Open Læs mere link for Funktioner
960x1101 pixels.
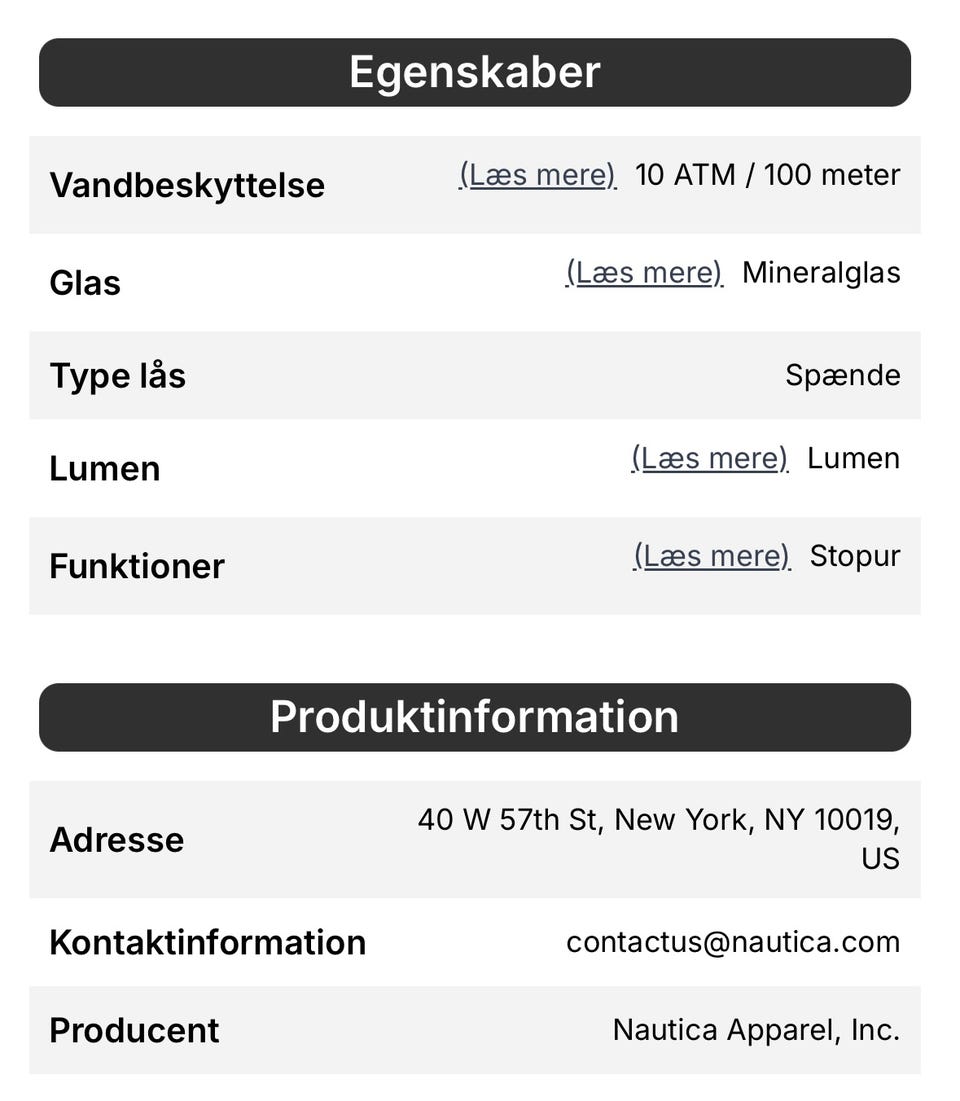[712, 556]
